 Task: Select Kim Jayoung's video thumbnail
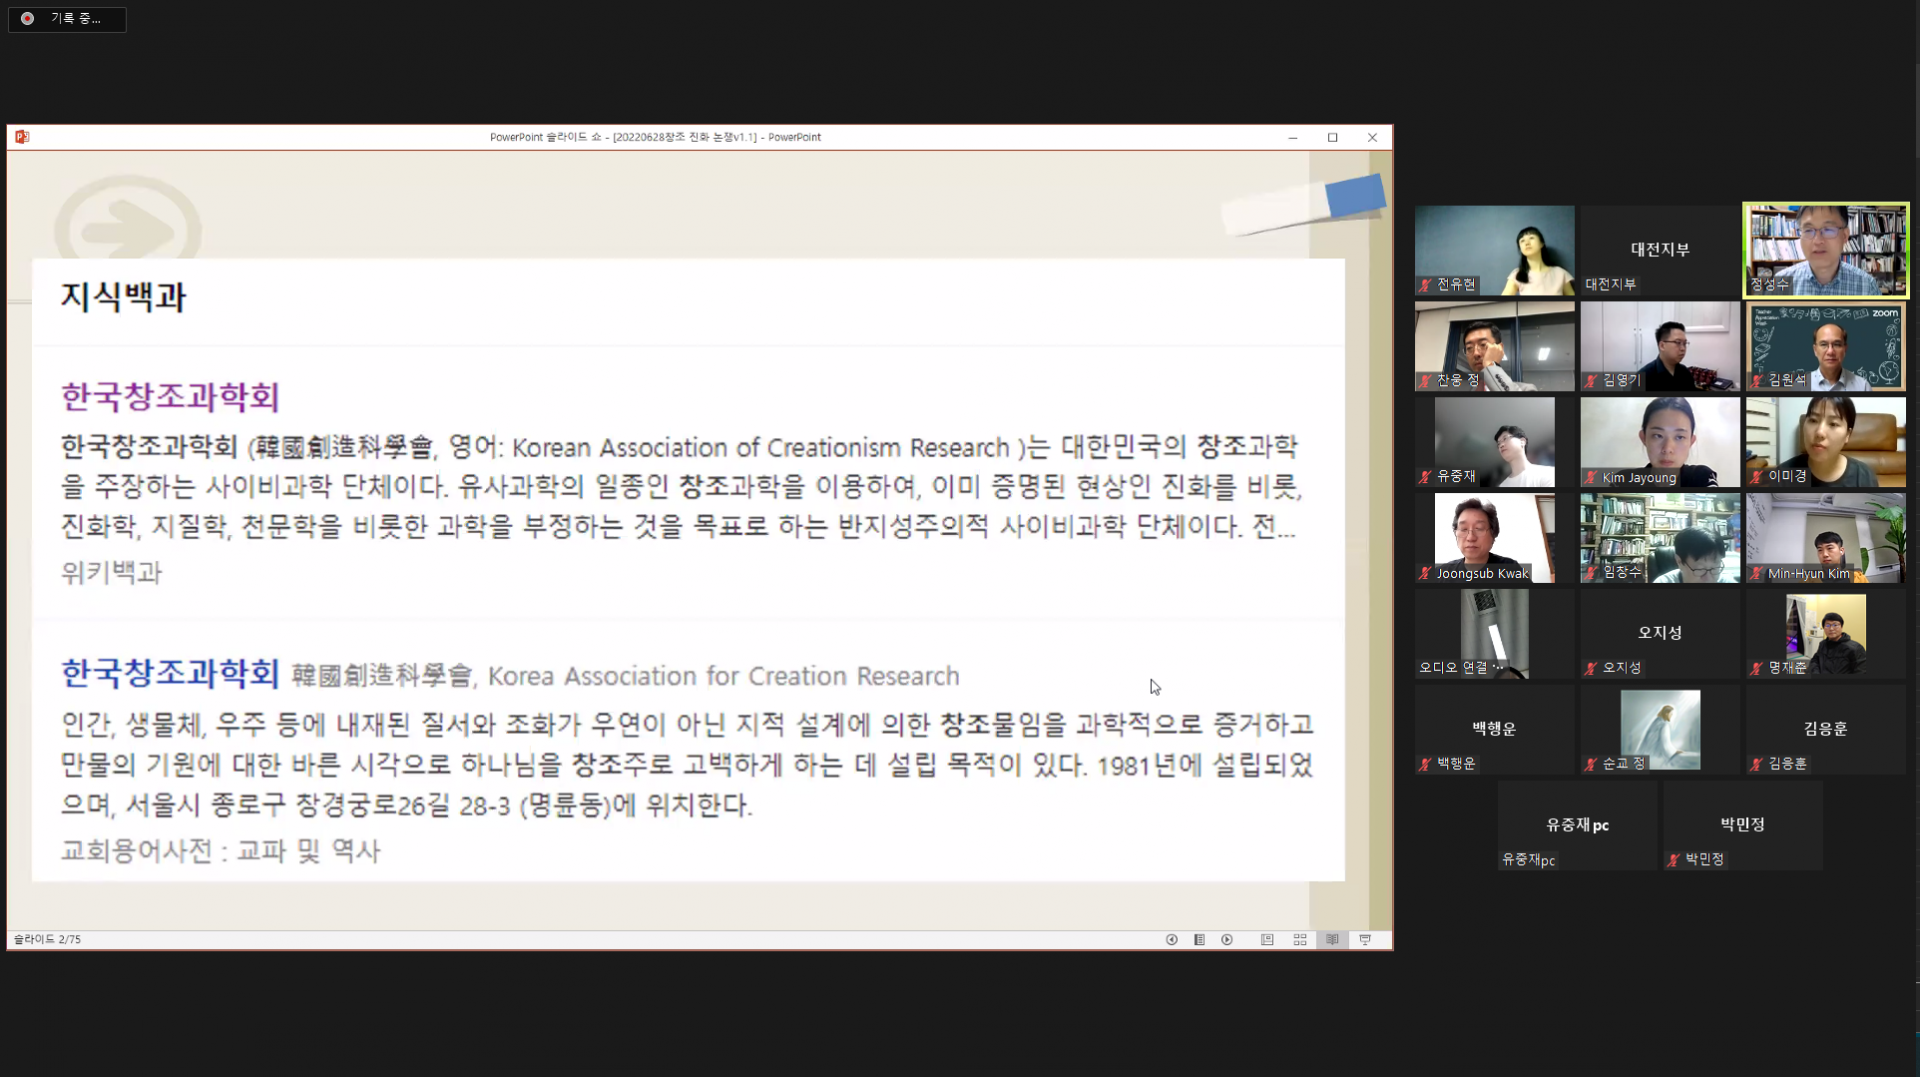click(x=1660, y=442)
